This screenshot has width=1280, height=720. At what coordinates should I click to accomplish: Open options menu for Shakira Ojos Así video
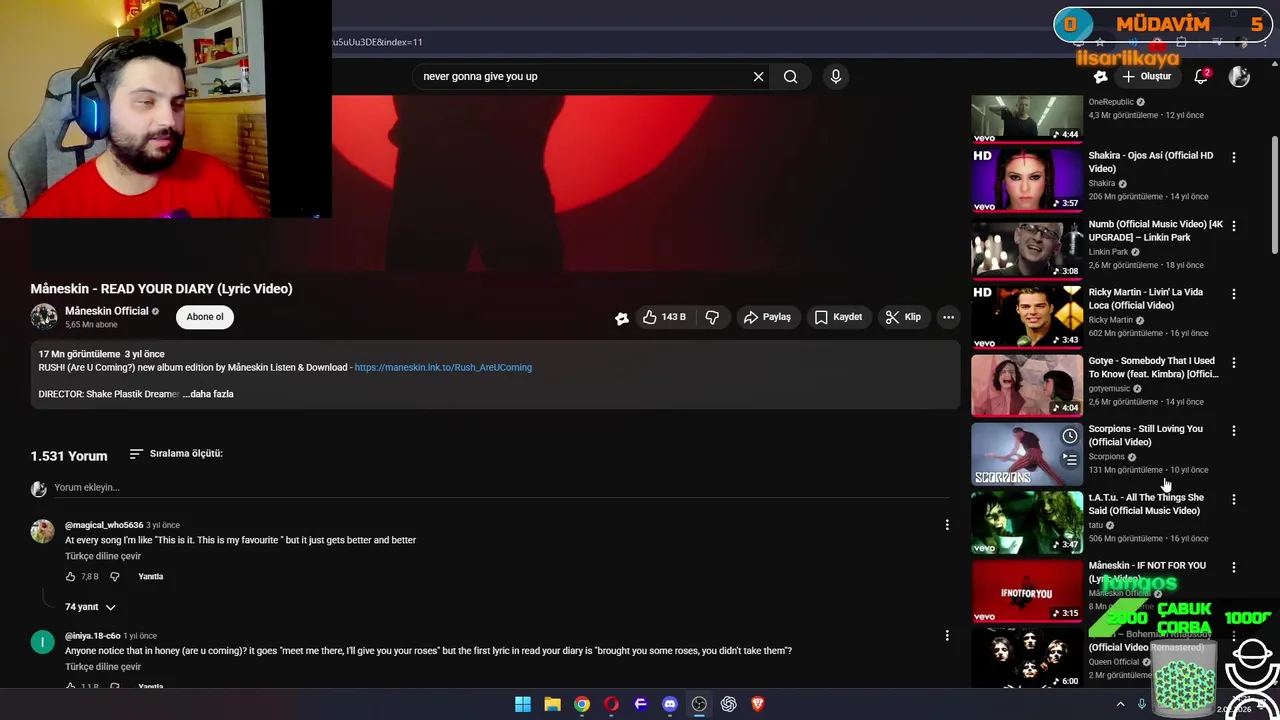click(x=1233, y=157)
